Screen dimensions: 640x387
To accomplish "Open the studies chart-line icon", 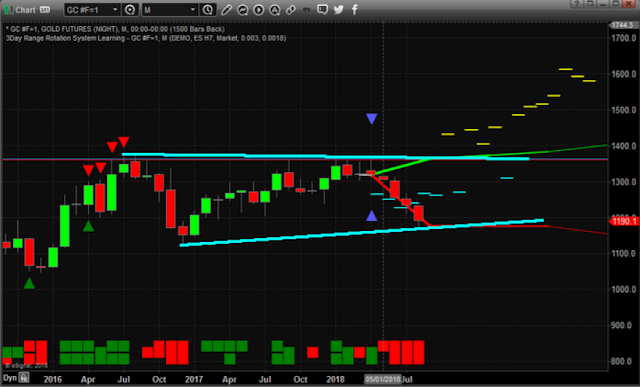I will 242,10.
